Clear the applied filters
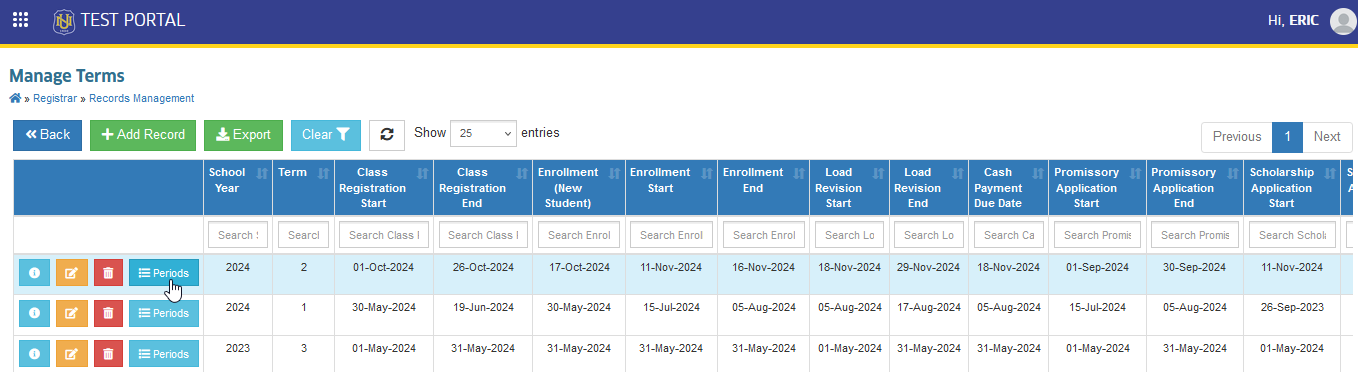1358x372 pixels. pos(326,135)
